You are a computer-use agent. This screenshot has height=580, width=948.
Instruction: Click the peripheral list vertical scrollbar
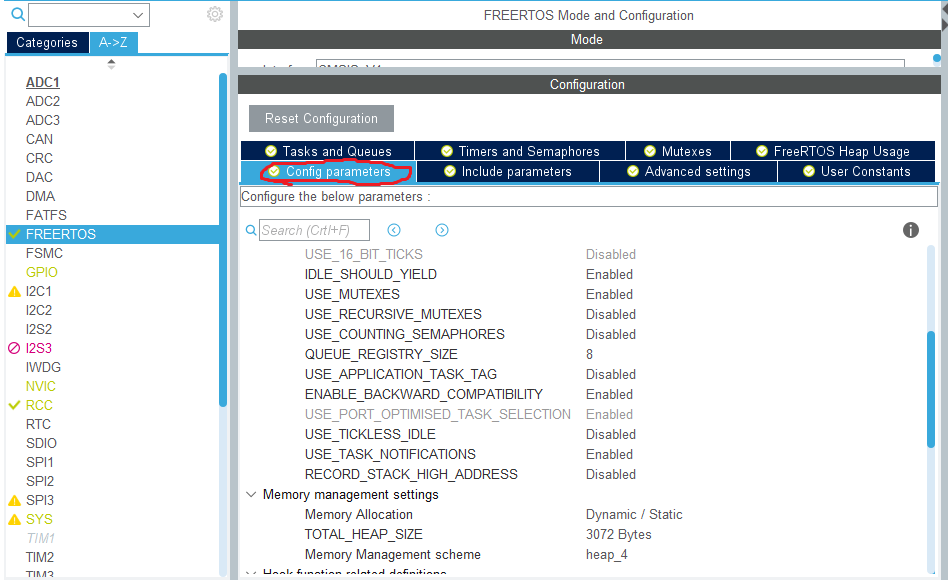coord(222,239)
